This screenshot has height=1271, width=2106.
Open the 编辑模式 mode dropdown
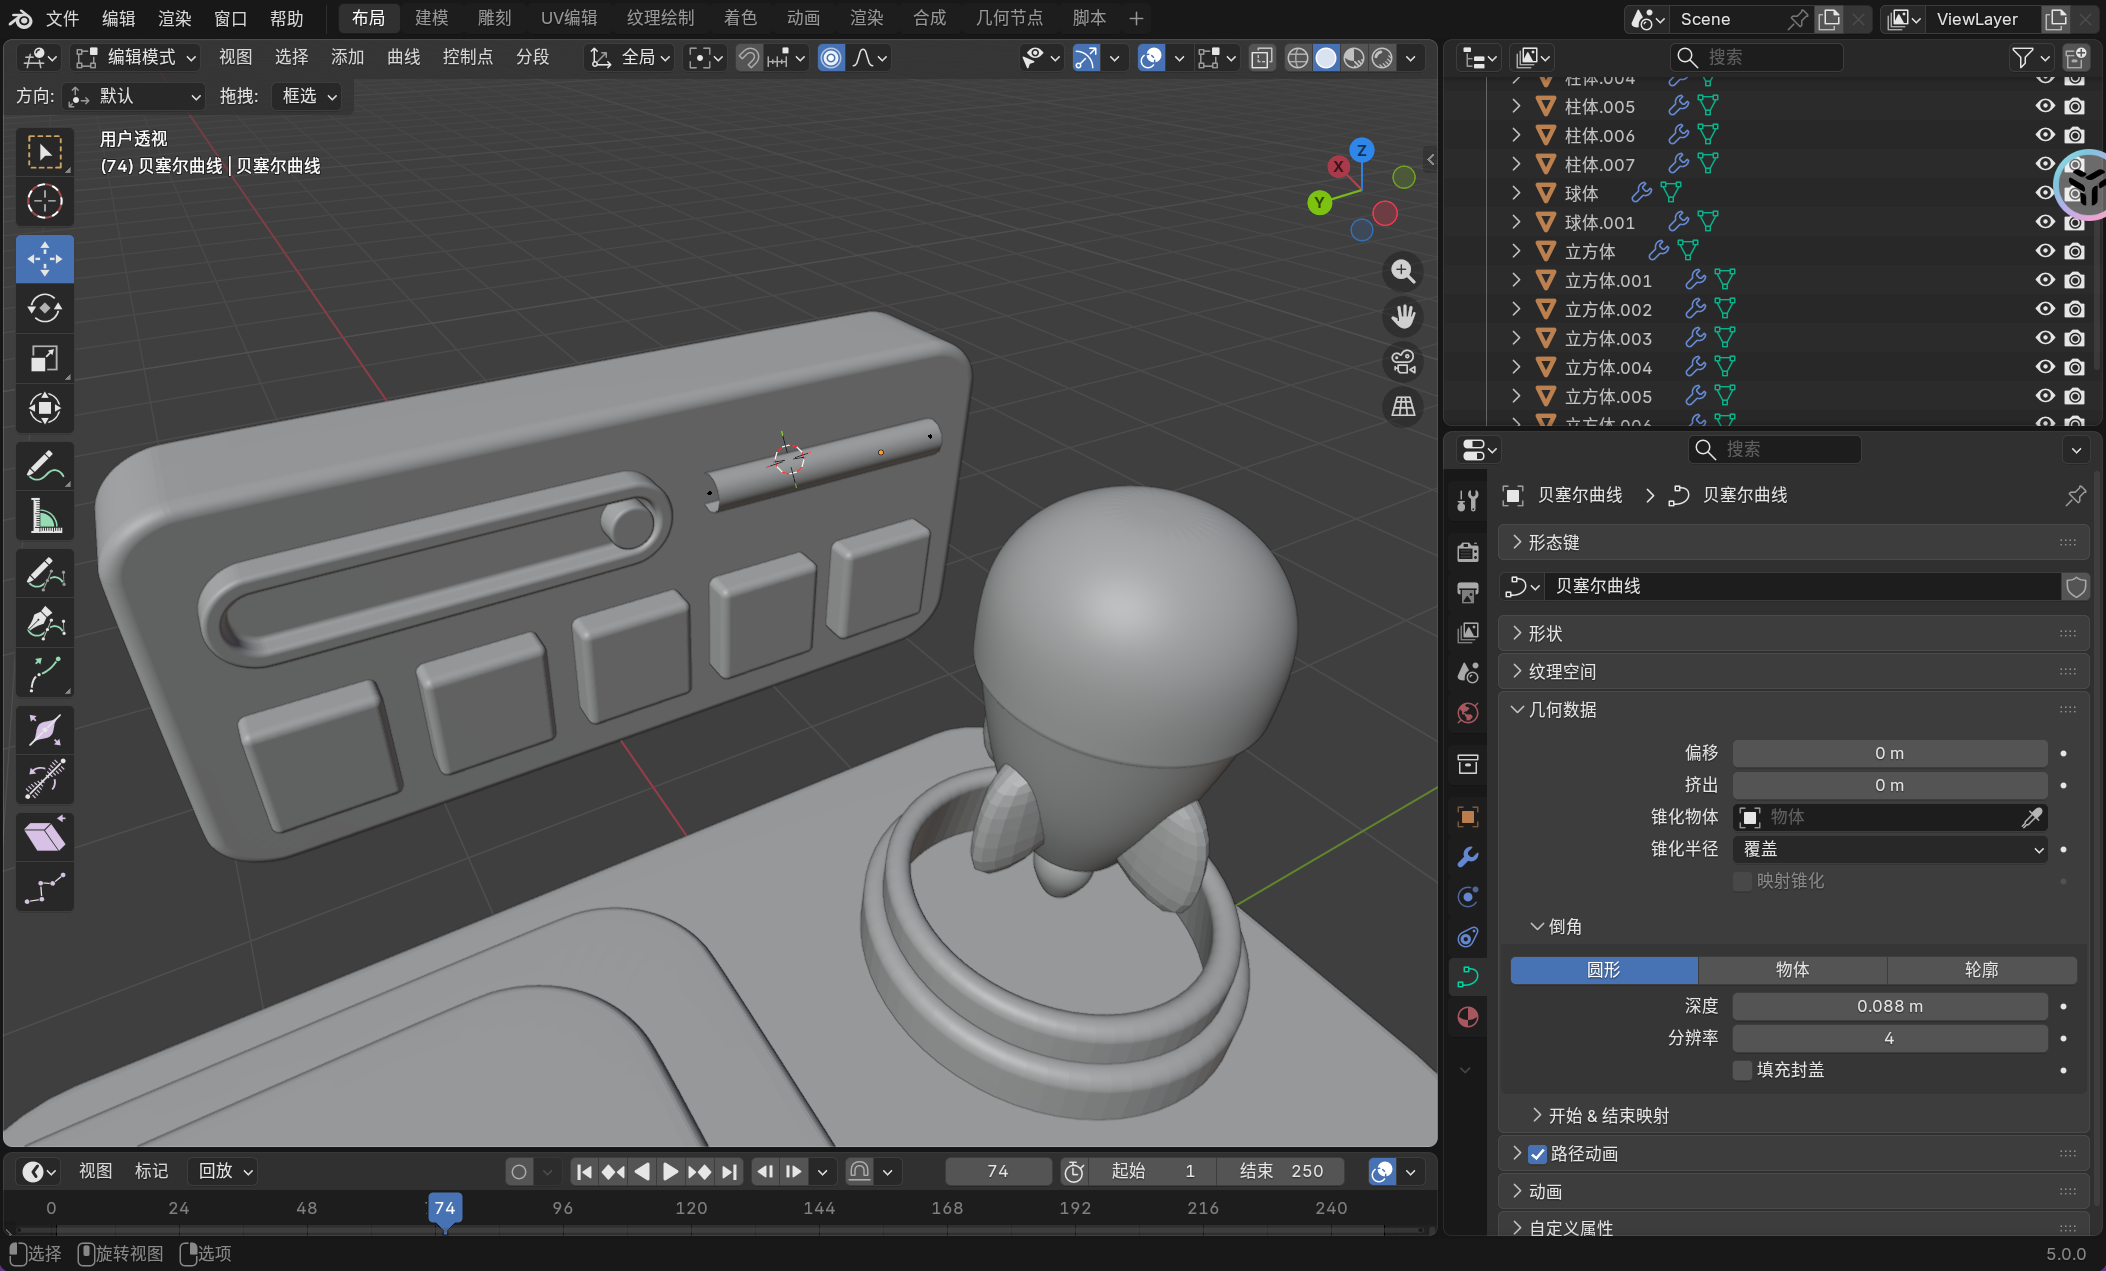138,58
